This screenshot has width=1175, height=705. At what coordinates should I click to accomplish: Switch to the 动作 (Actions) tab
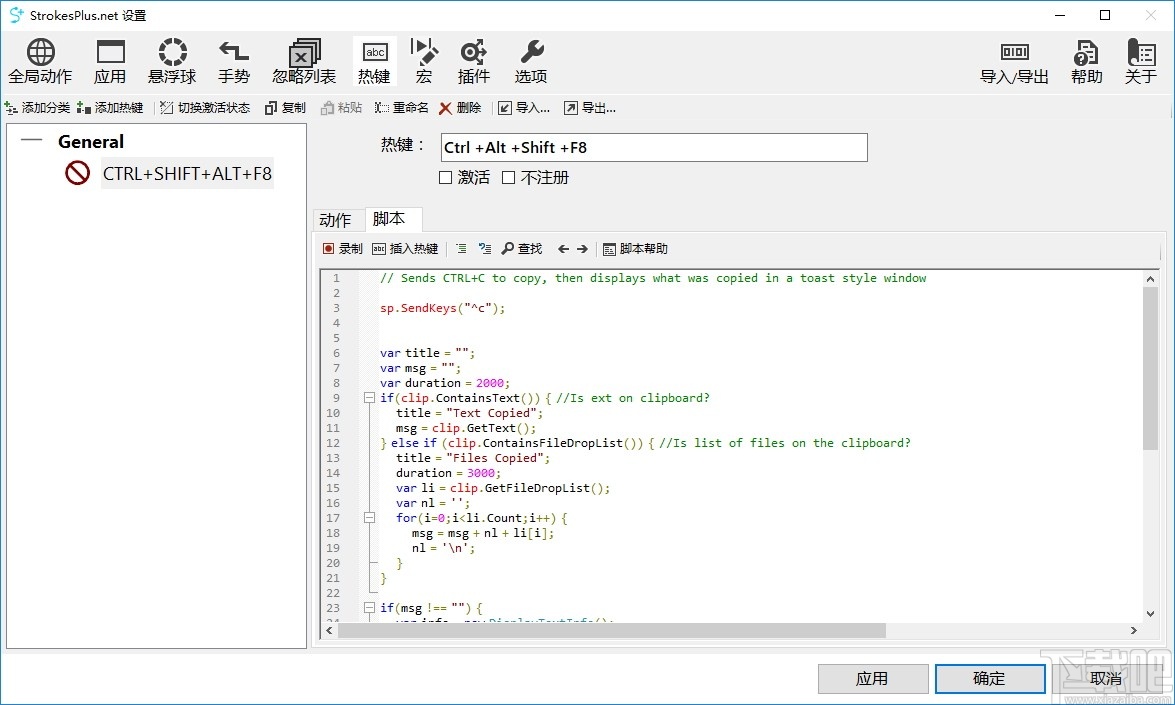[x=337, y=219]
